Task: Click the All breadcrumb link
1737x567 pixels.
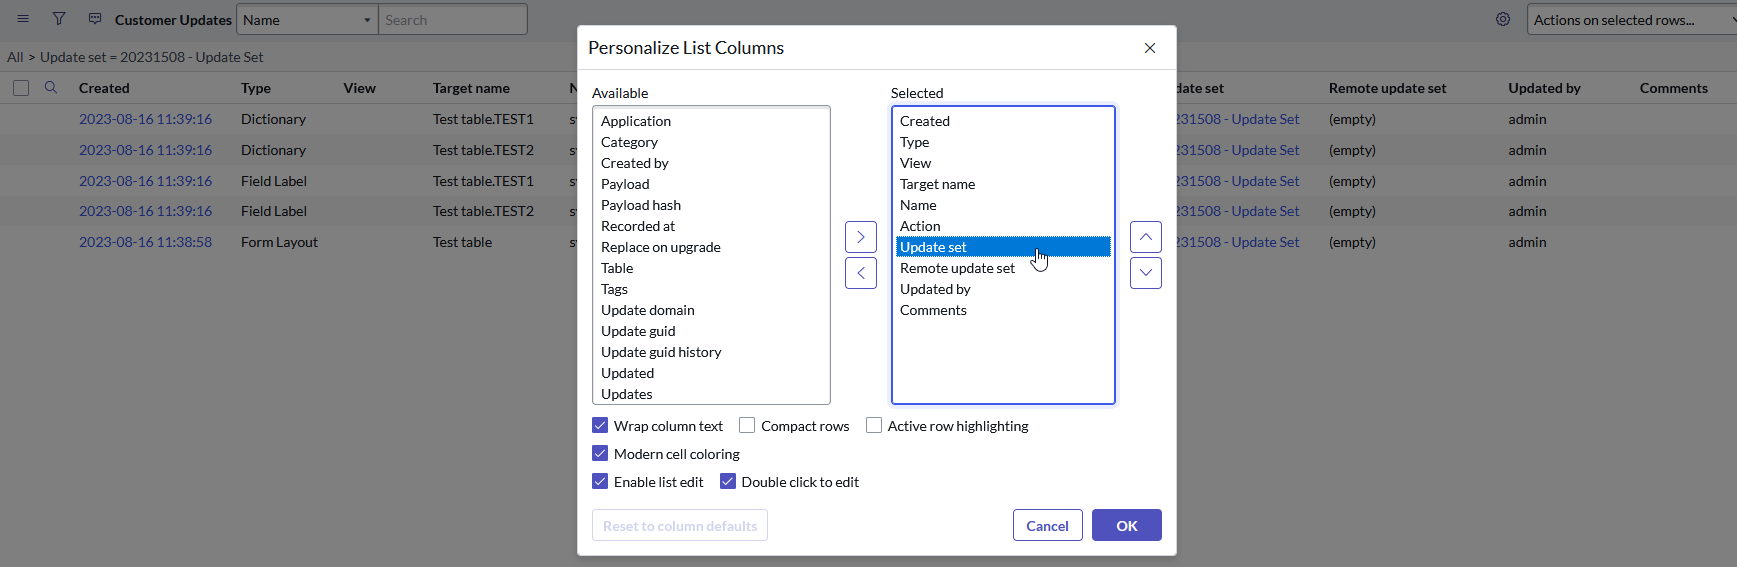Action: coord(15,57)
